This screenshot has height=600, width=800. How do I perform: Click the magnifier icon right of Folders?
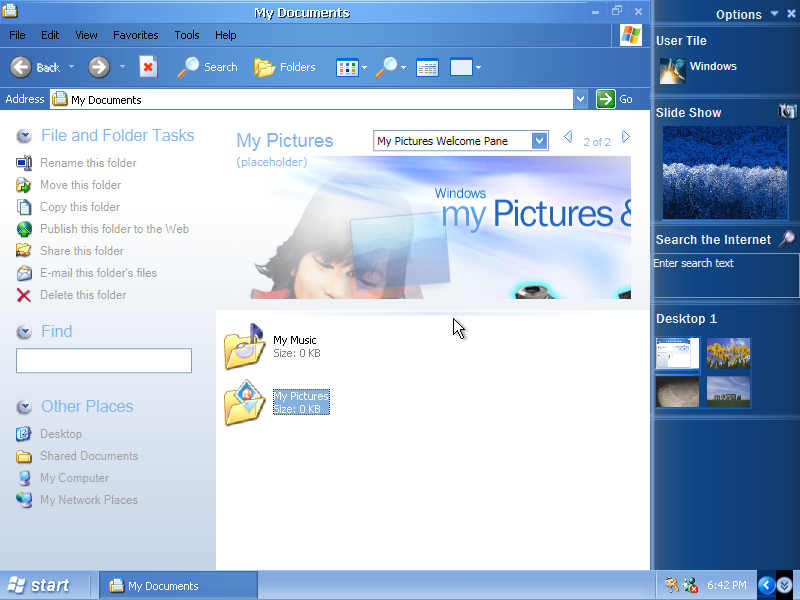point(387,67)
